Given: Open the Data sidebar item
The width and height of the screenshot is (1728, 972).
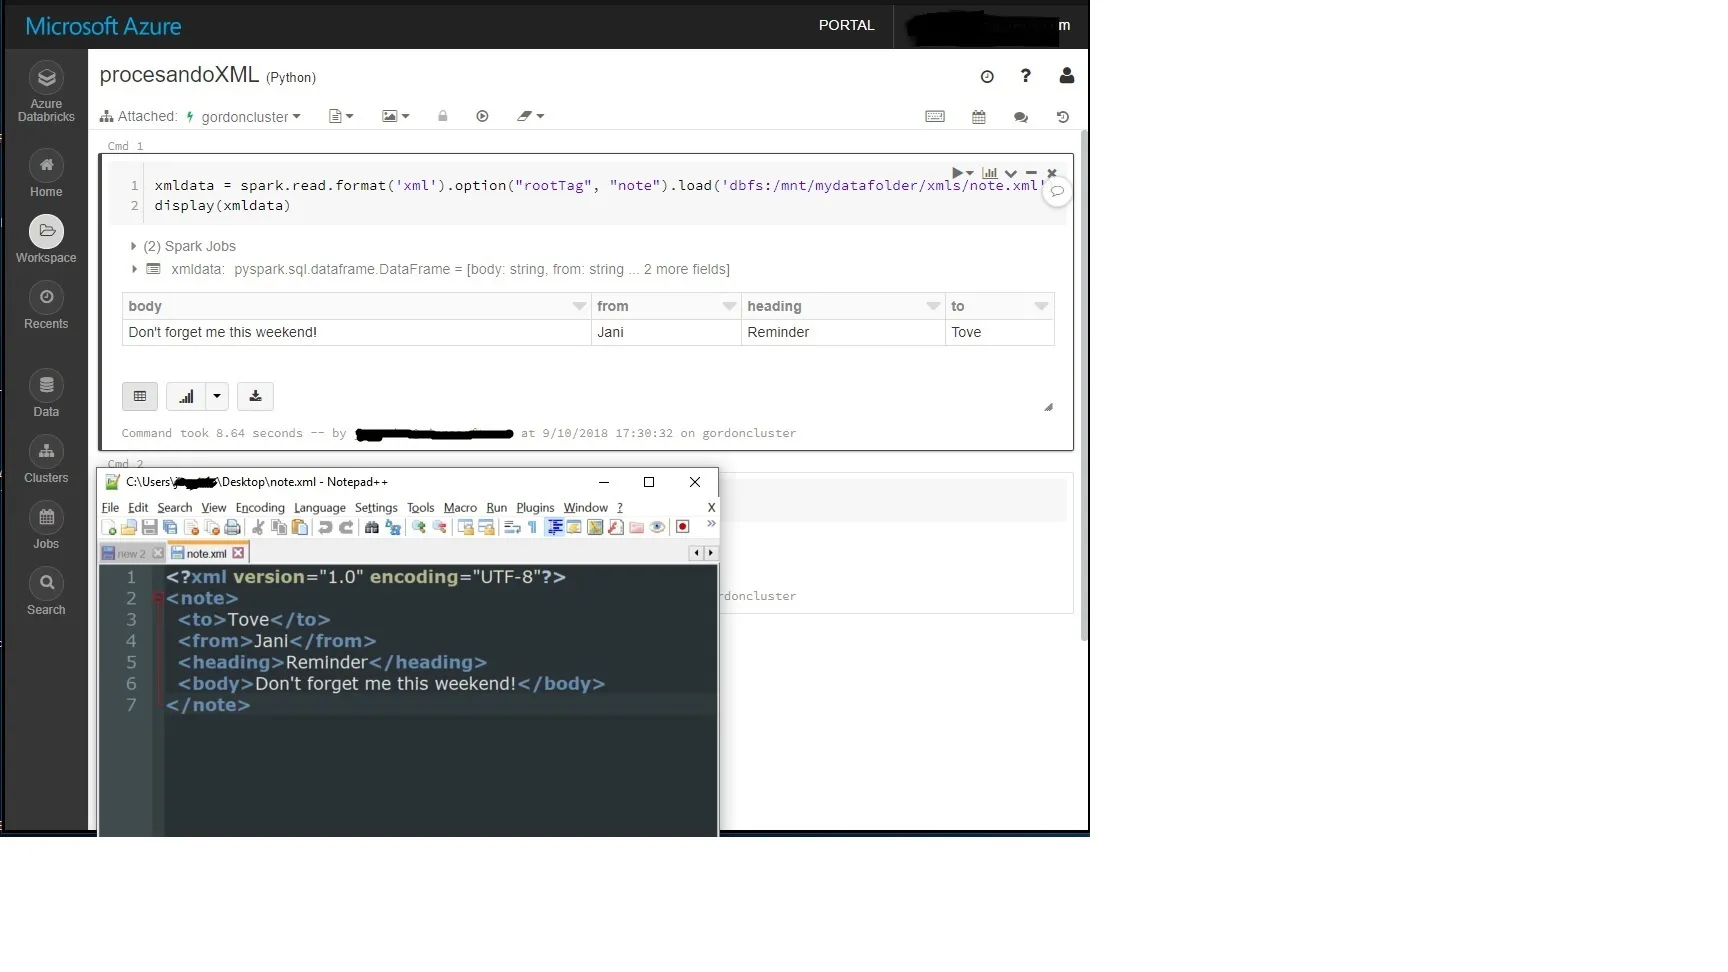Looking at the screenshot, I should [x=46, y=394].
